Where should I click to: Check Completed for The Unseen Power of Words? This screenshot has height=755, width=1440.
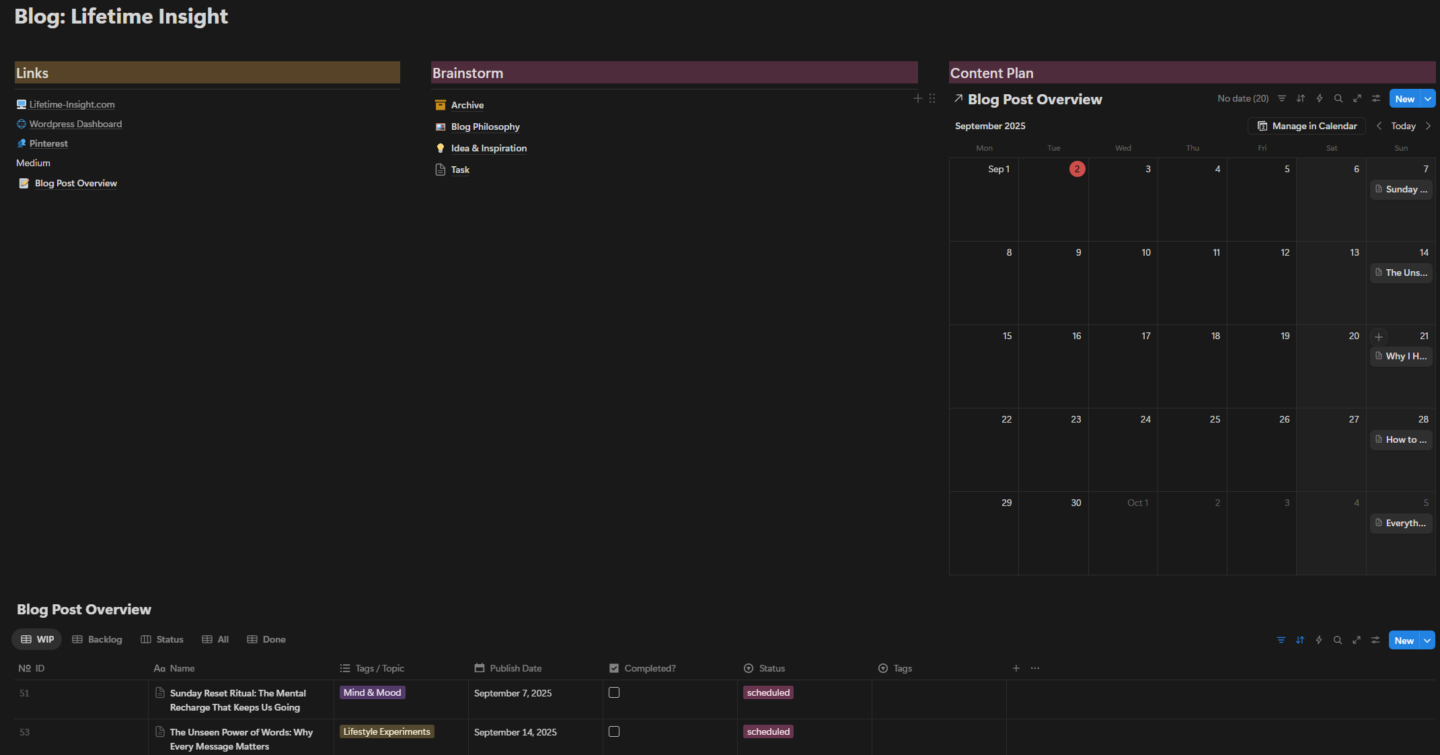[x=613, y=731]
